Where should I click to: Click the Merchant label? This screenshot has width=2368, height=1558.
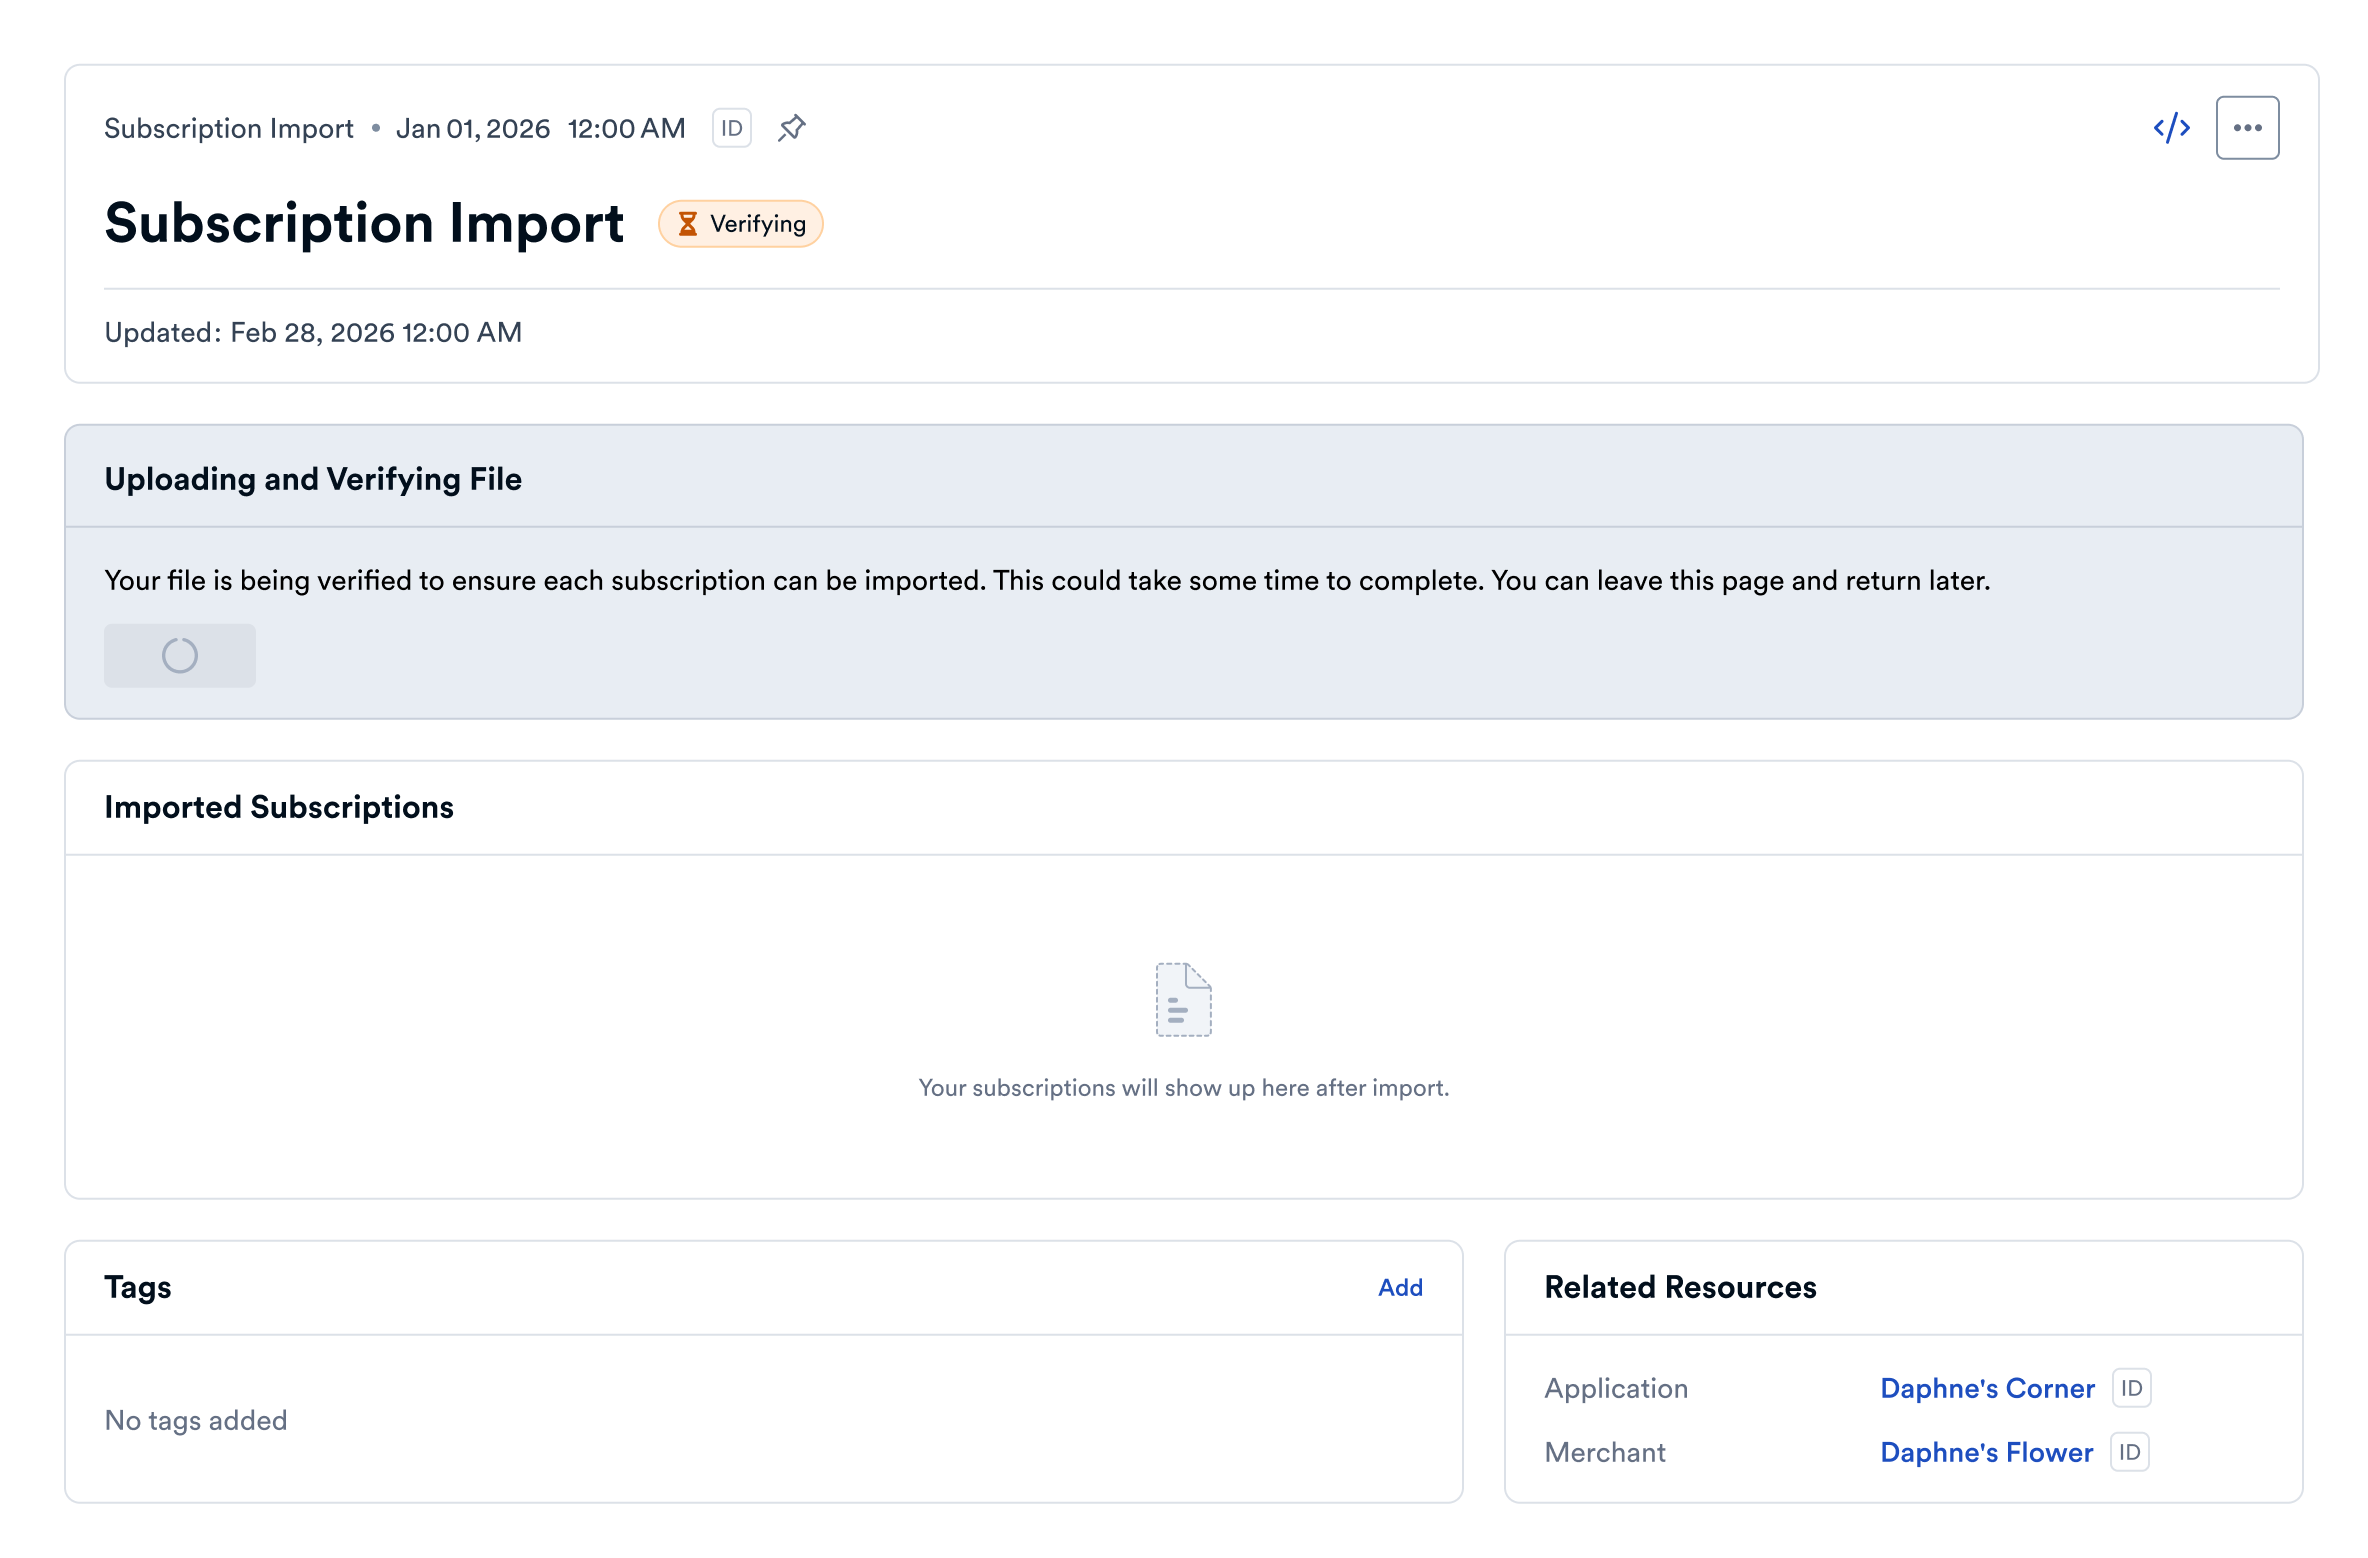1605,1452
